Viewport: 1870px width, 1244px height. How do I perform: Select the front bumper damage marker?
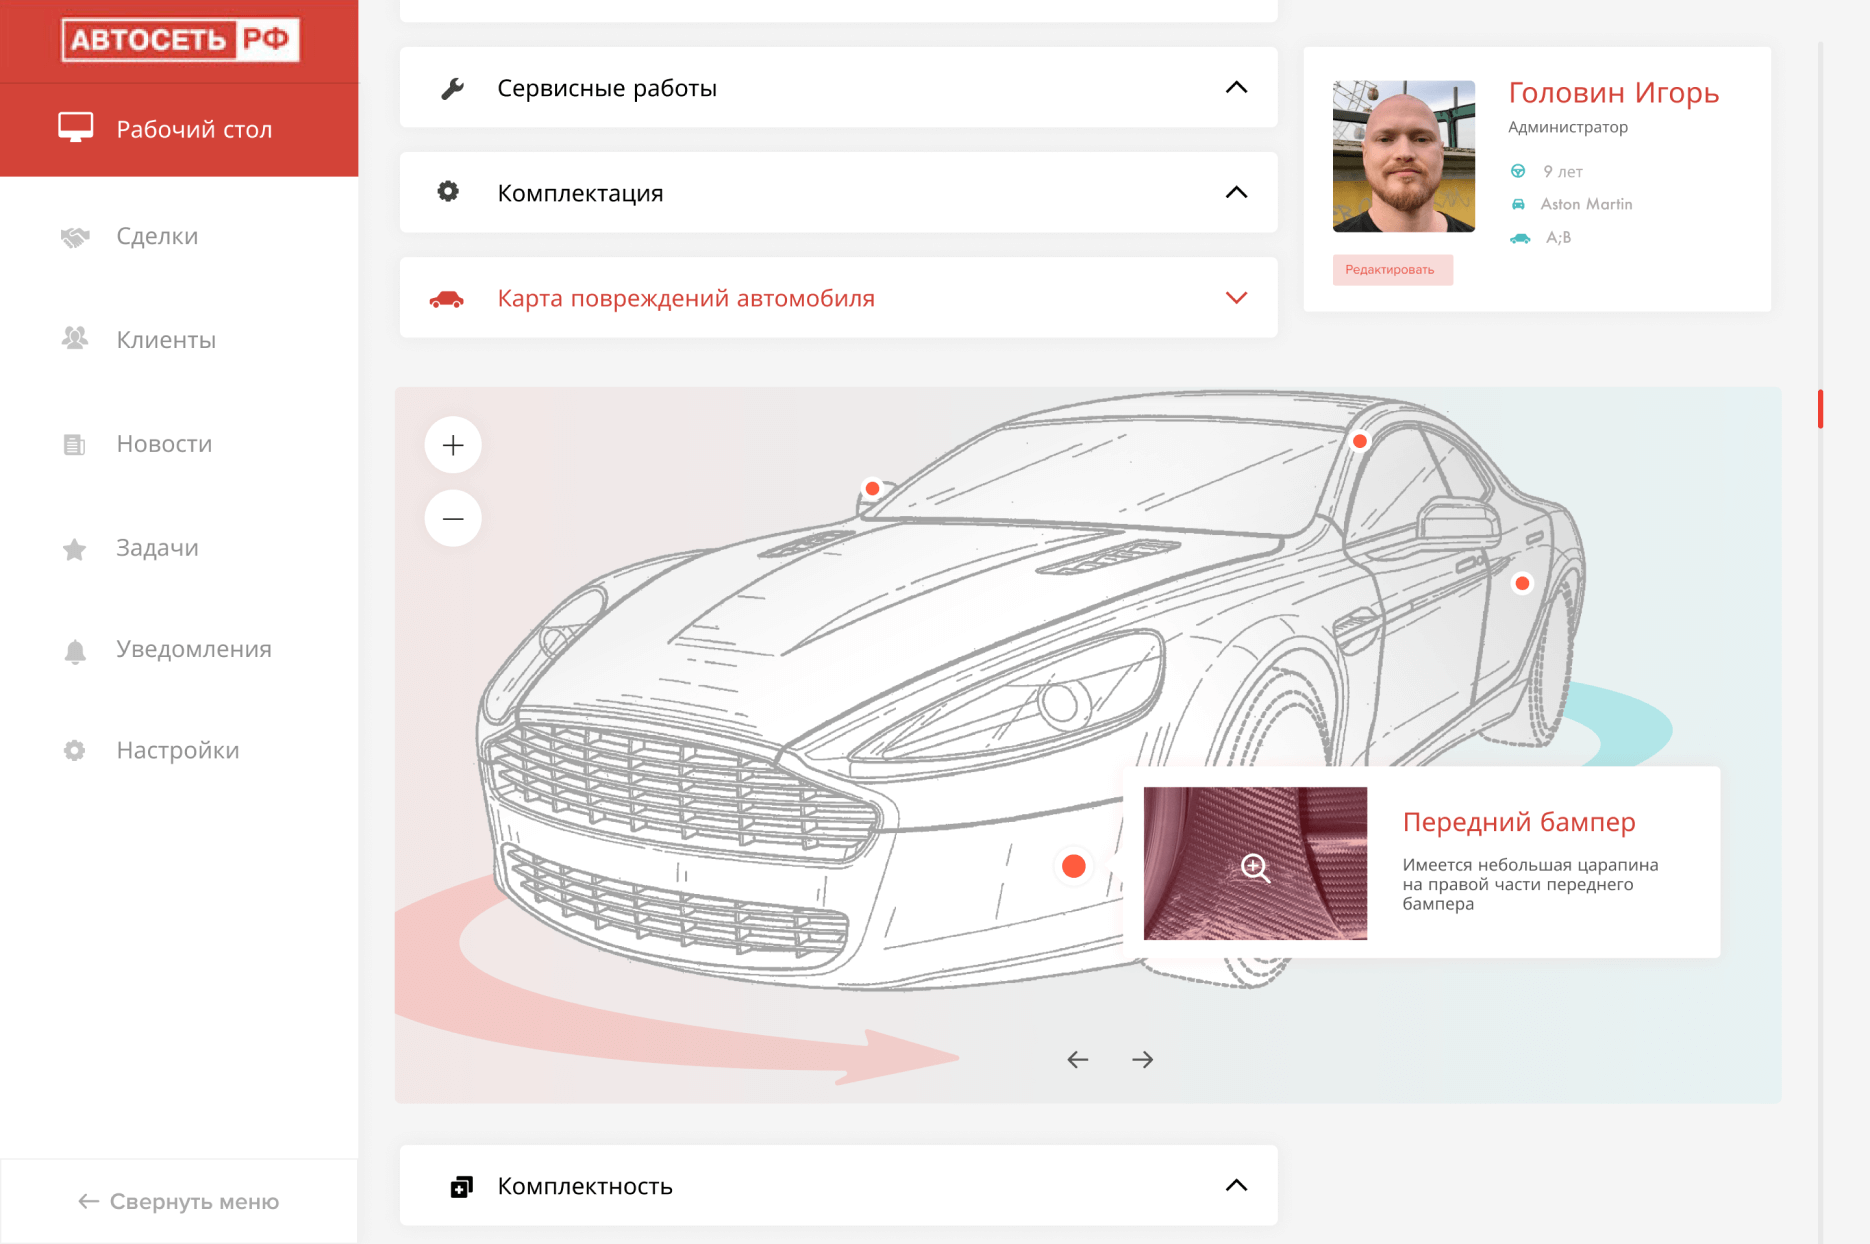1073,866
